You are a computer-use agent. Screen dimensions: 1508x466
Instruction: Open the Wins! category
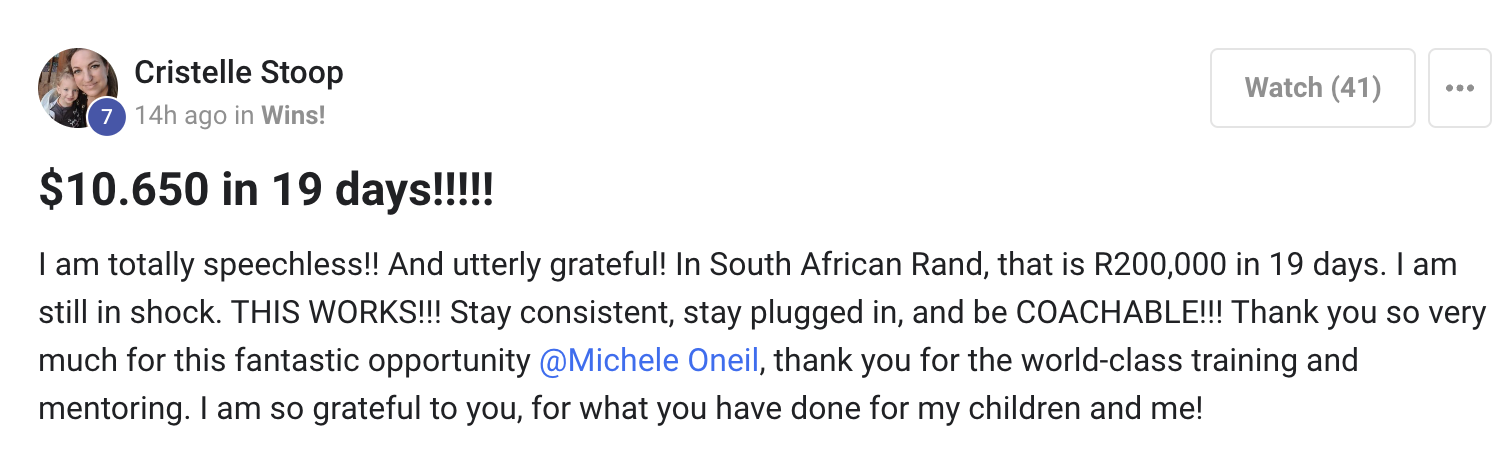click(293, 116)
